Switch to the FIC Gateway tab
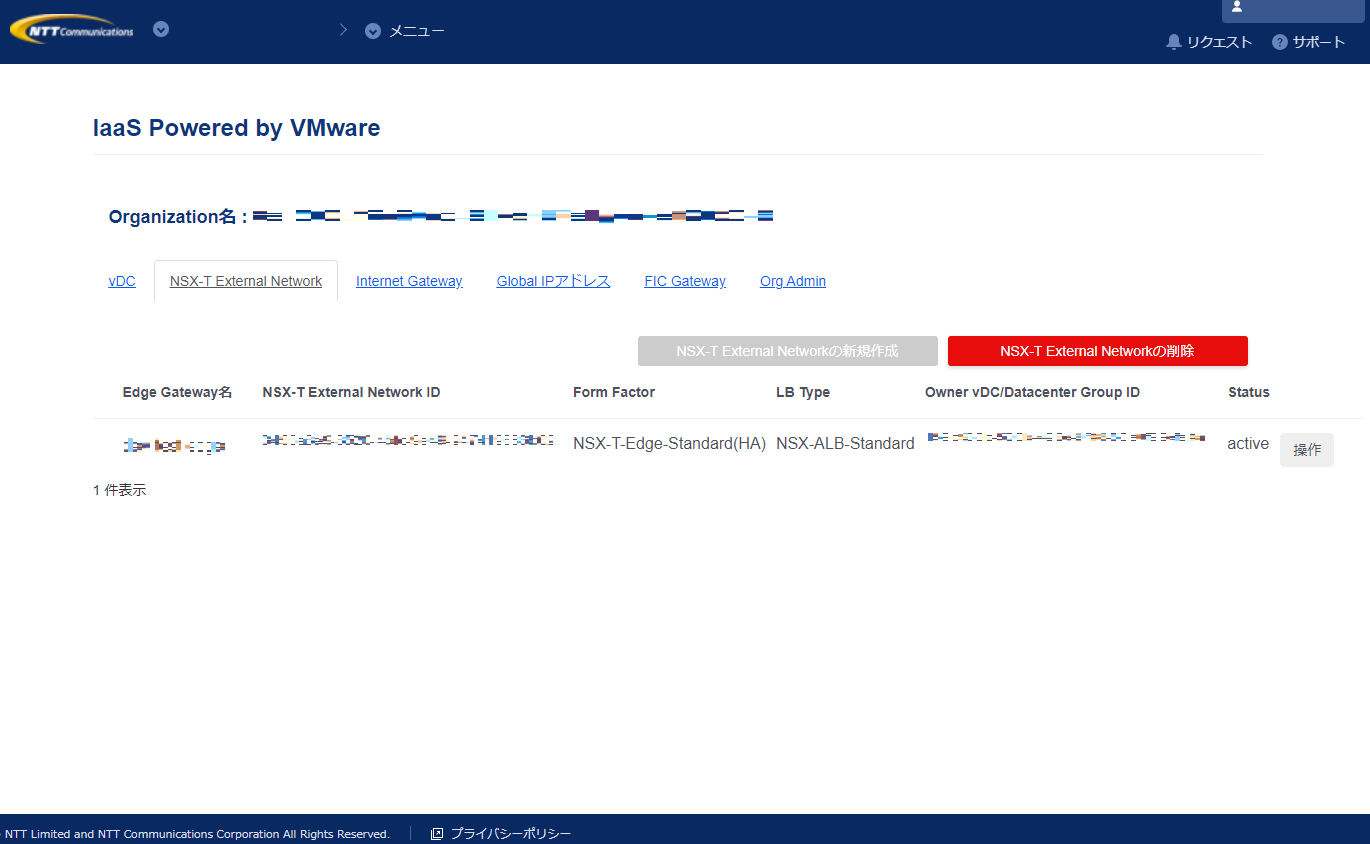This screenshot has height=844, width=1370. click(685, 281)
